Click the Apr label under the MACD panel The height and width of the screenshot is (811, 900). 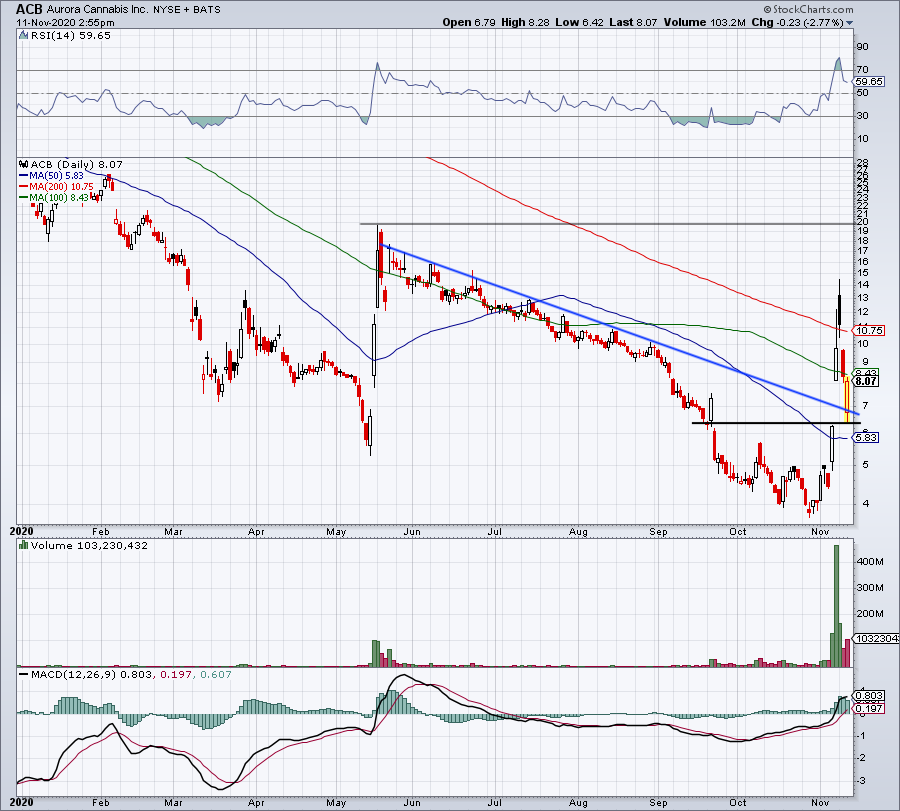click(256, 802)
